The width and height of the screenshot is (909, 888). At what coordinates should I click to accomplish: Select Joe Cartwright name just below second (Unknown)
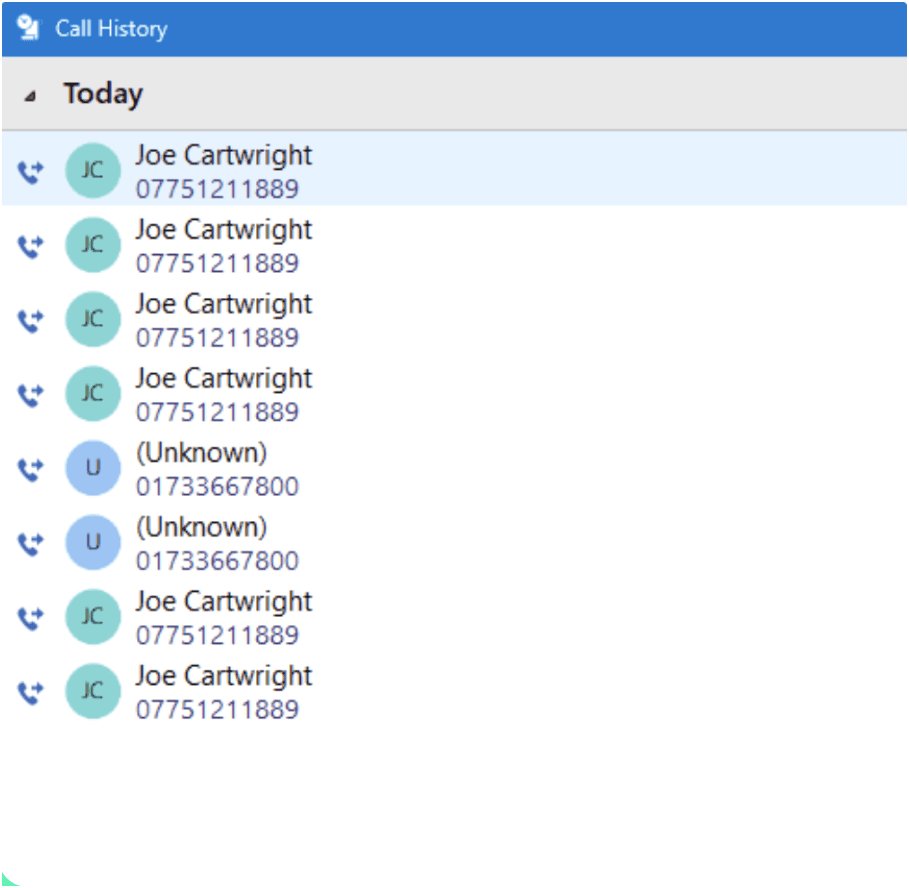pyautogui.click(x=224, y=602)
